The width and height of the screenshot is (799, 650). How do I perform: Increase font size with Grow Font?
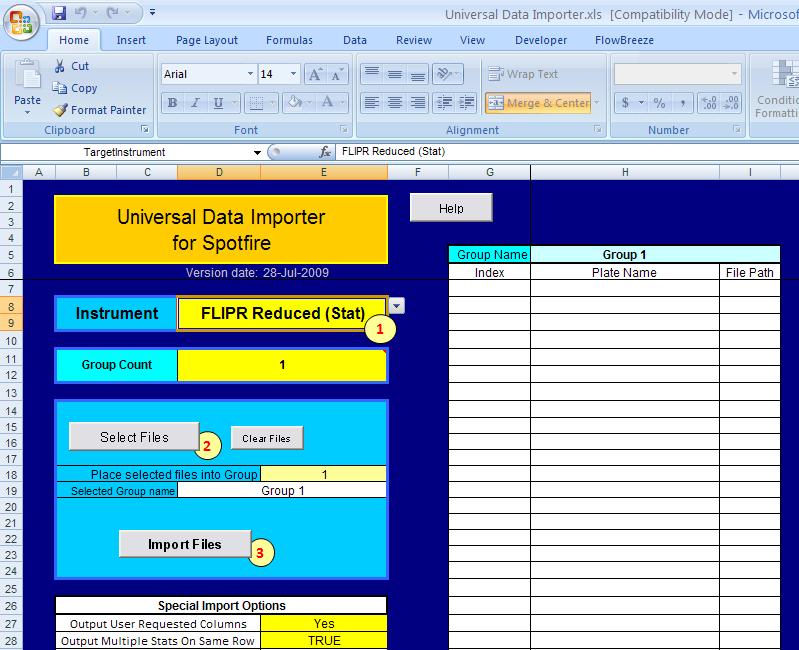pos(315,74)
